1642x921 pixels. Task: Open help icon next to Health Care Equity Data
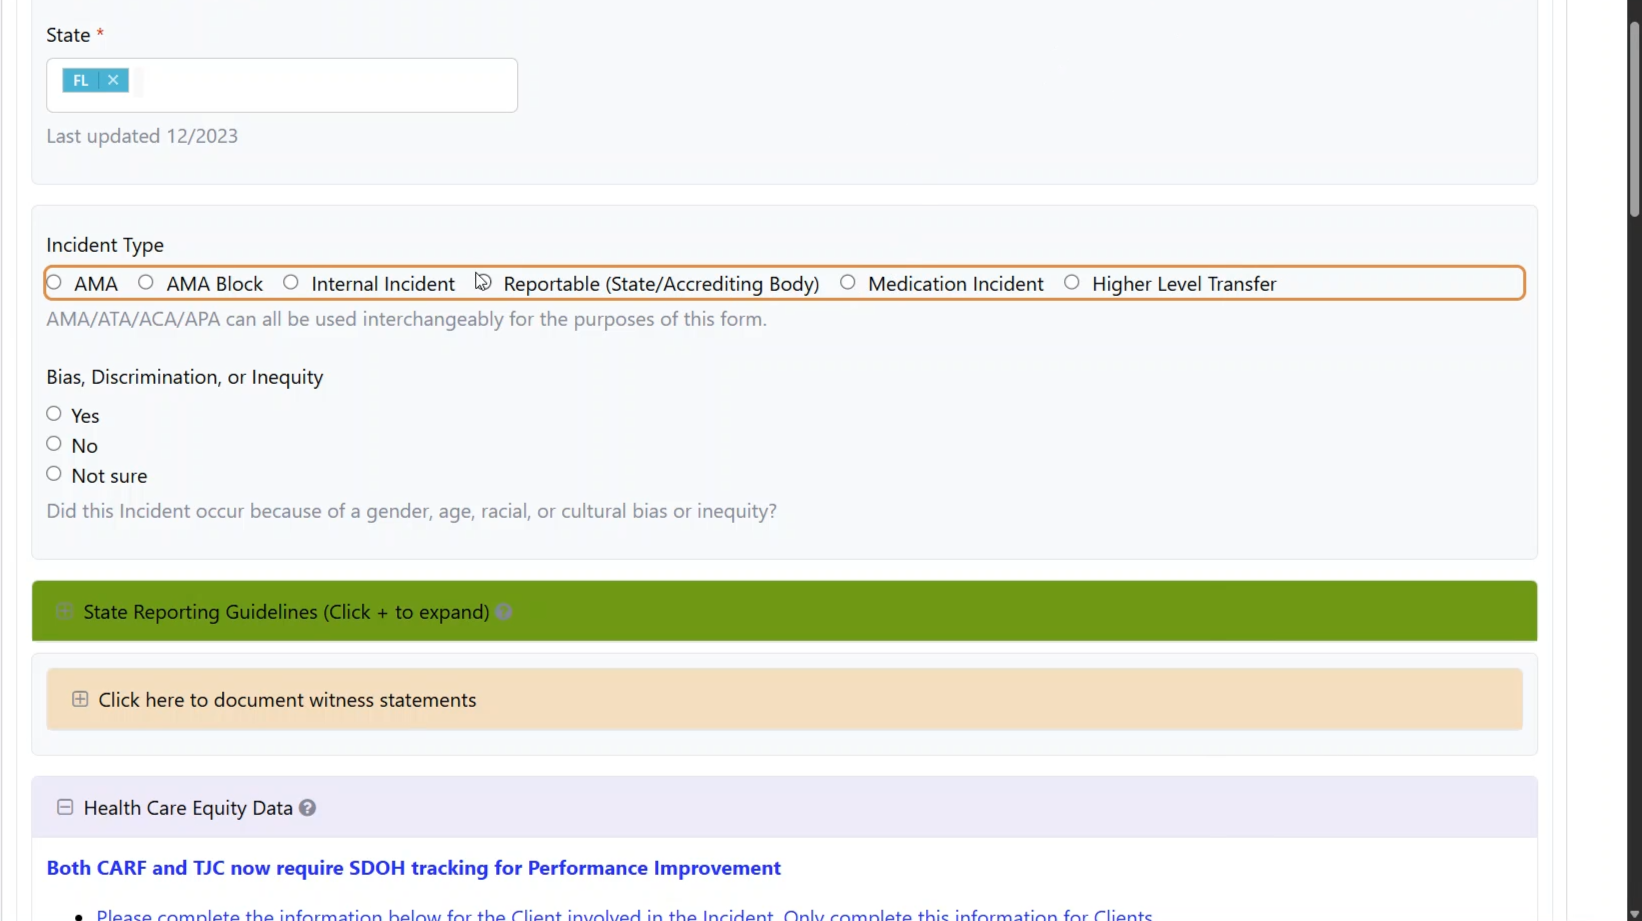point(308,808)
